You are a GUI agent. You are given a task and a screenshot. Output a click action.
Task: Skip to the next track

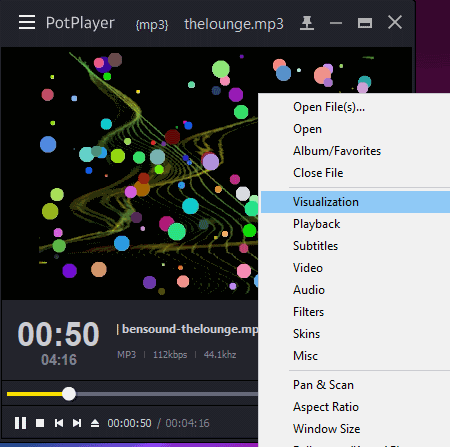77,423
